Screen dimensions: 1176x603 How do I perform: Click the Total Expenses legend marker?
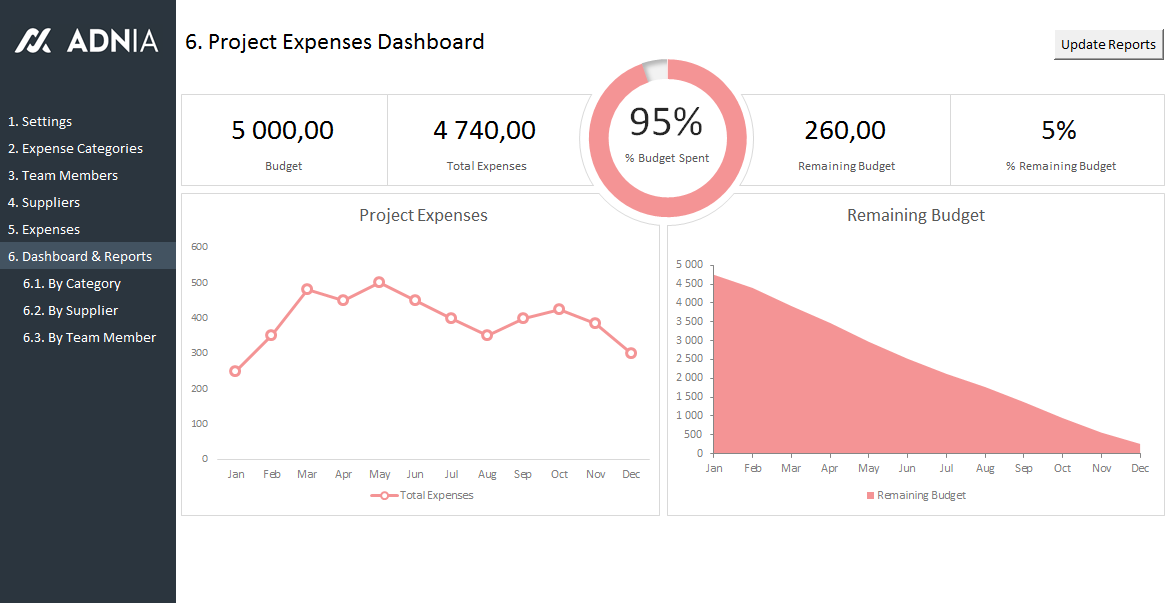384,495
